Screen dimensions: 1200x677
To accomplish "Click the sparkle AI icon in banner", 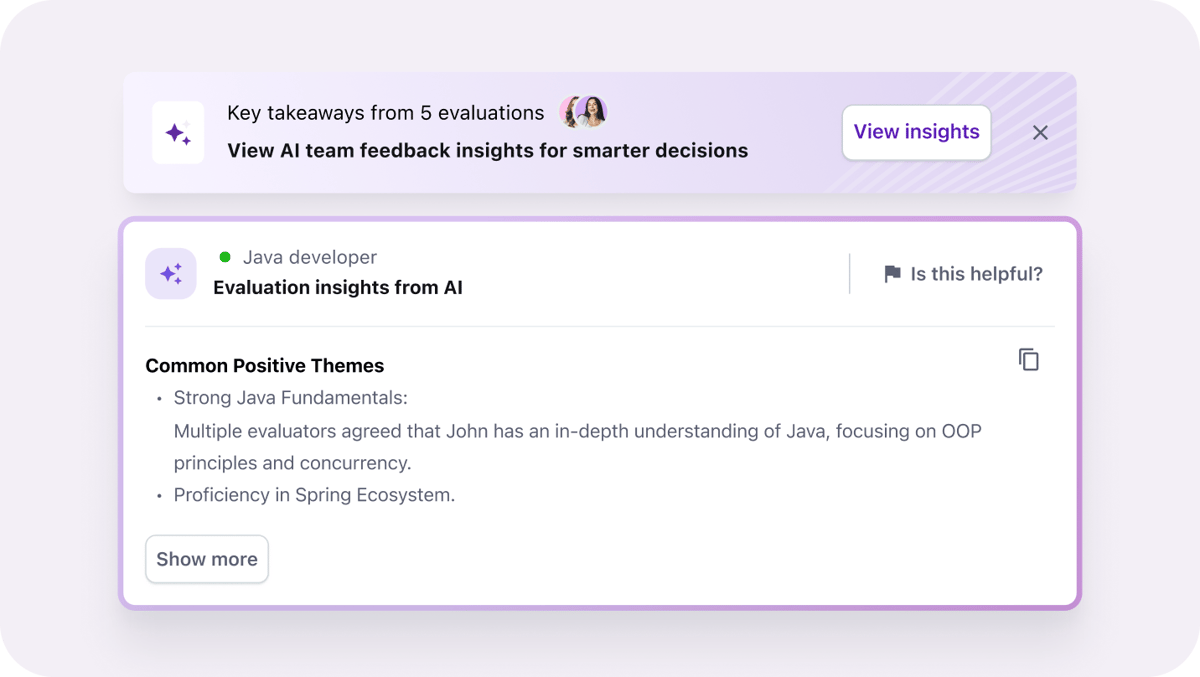I will 178,133.
